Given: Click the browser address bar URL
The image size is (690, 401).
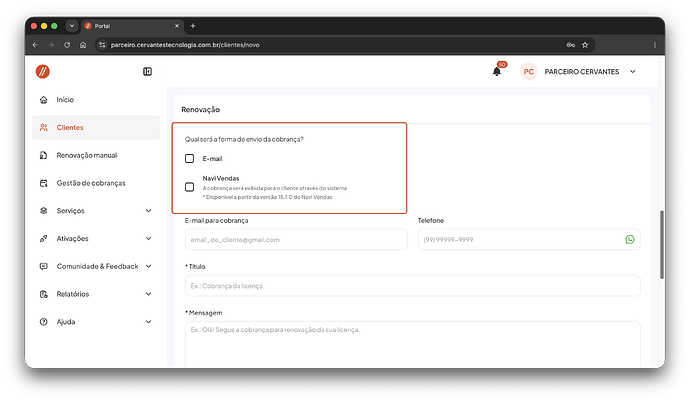Looking at the screenshot, I should (x=185, y=45).
